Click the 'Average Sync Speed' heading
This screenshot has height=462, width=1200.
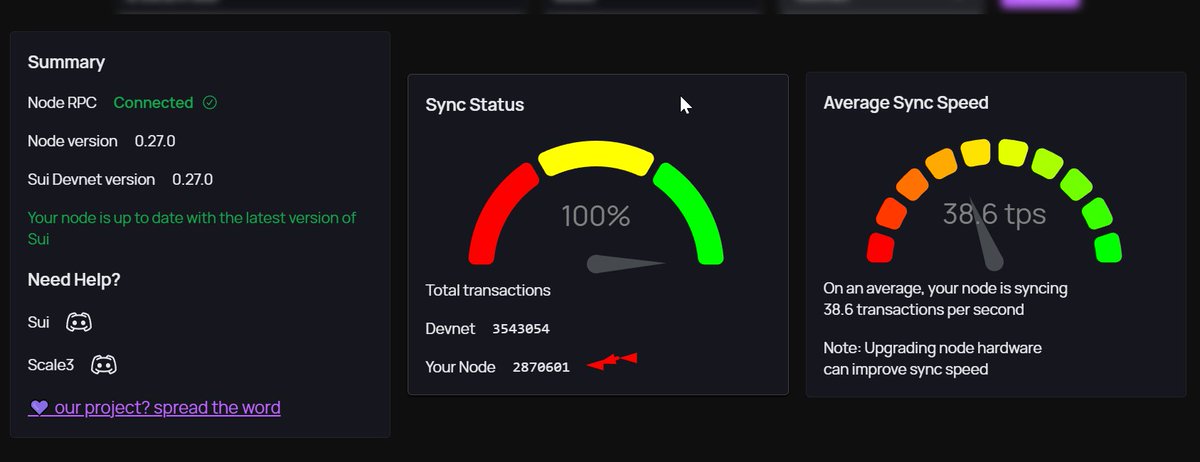click(906, 102)
